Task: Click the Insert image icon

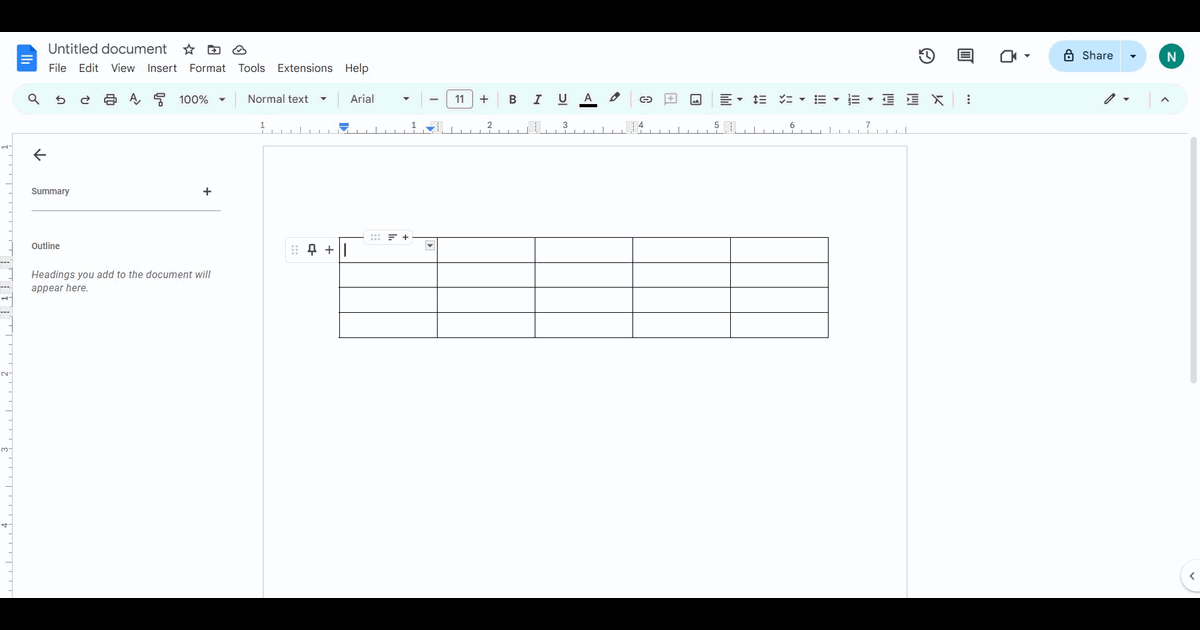Action: 696,99
